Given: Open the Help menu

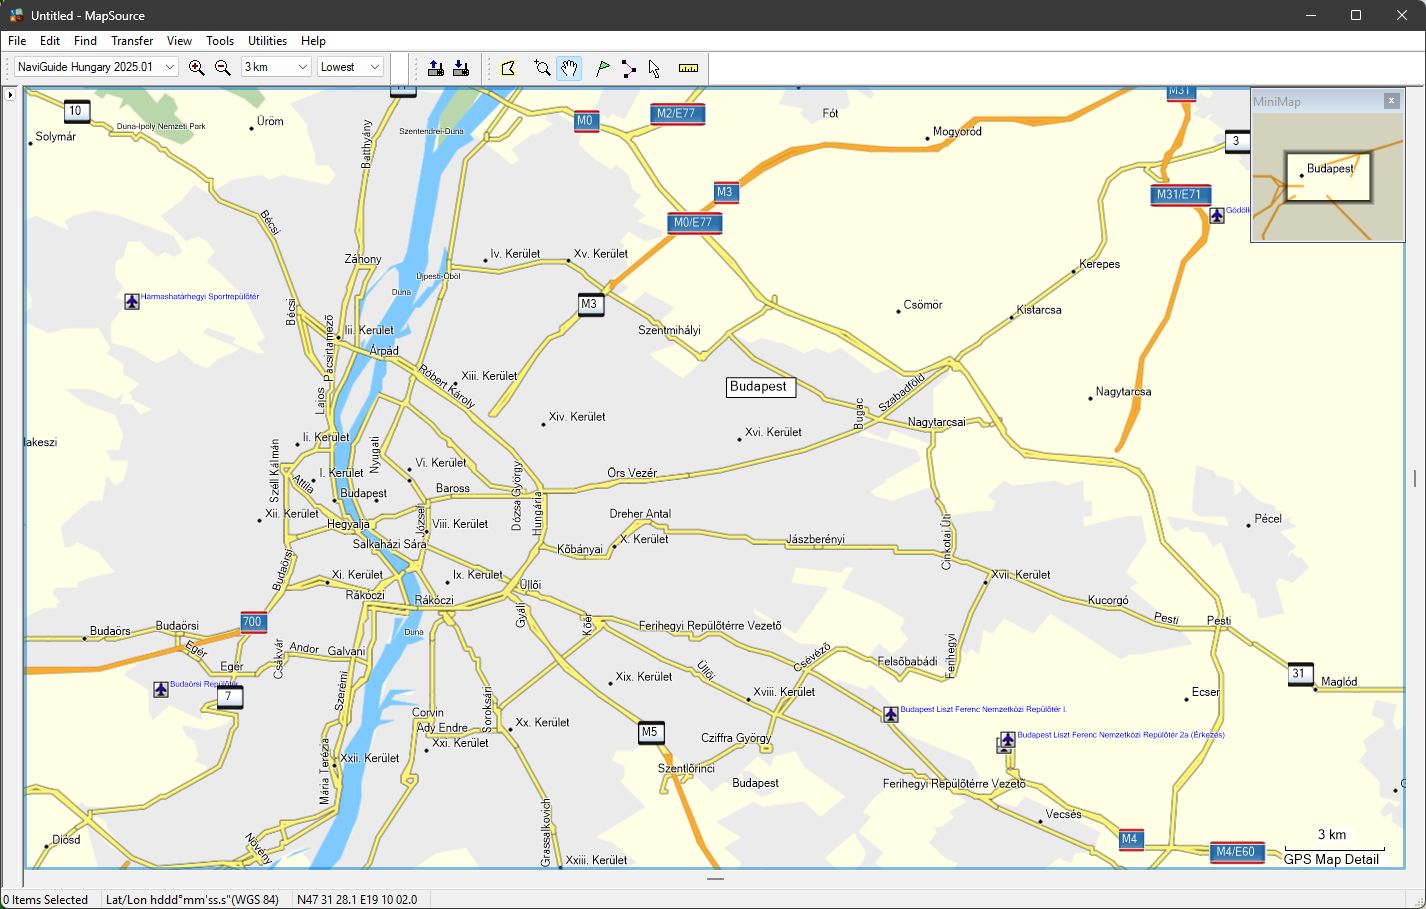Looking at the screenshot, I should point(313,41).
